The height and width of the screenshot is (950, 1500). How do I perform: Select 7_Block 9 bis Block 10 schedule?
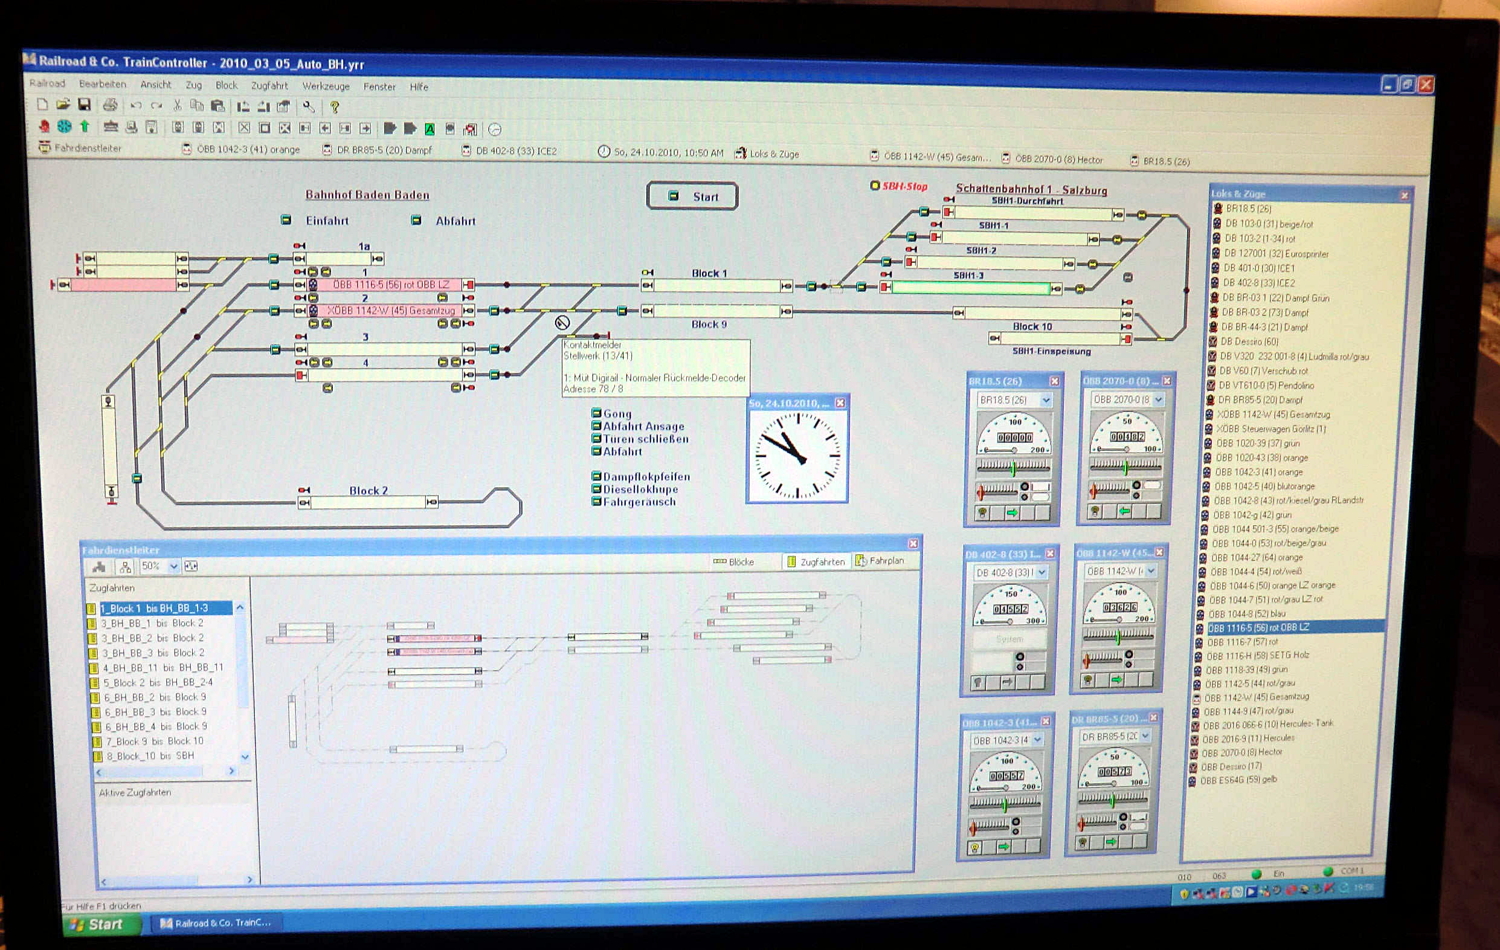point(155,741)
